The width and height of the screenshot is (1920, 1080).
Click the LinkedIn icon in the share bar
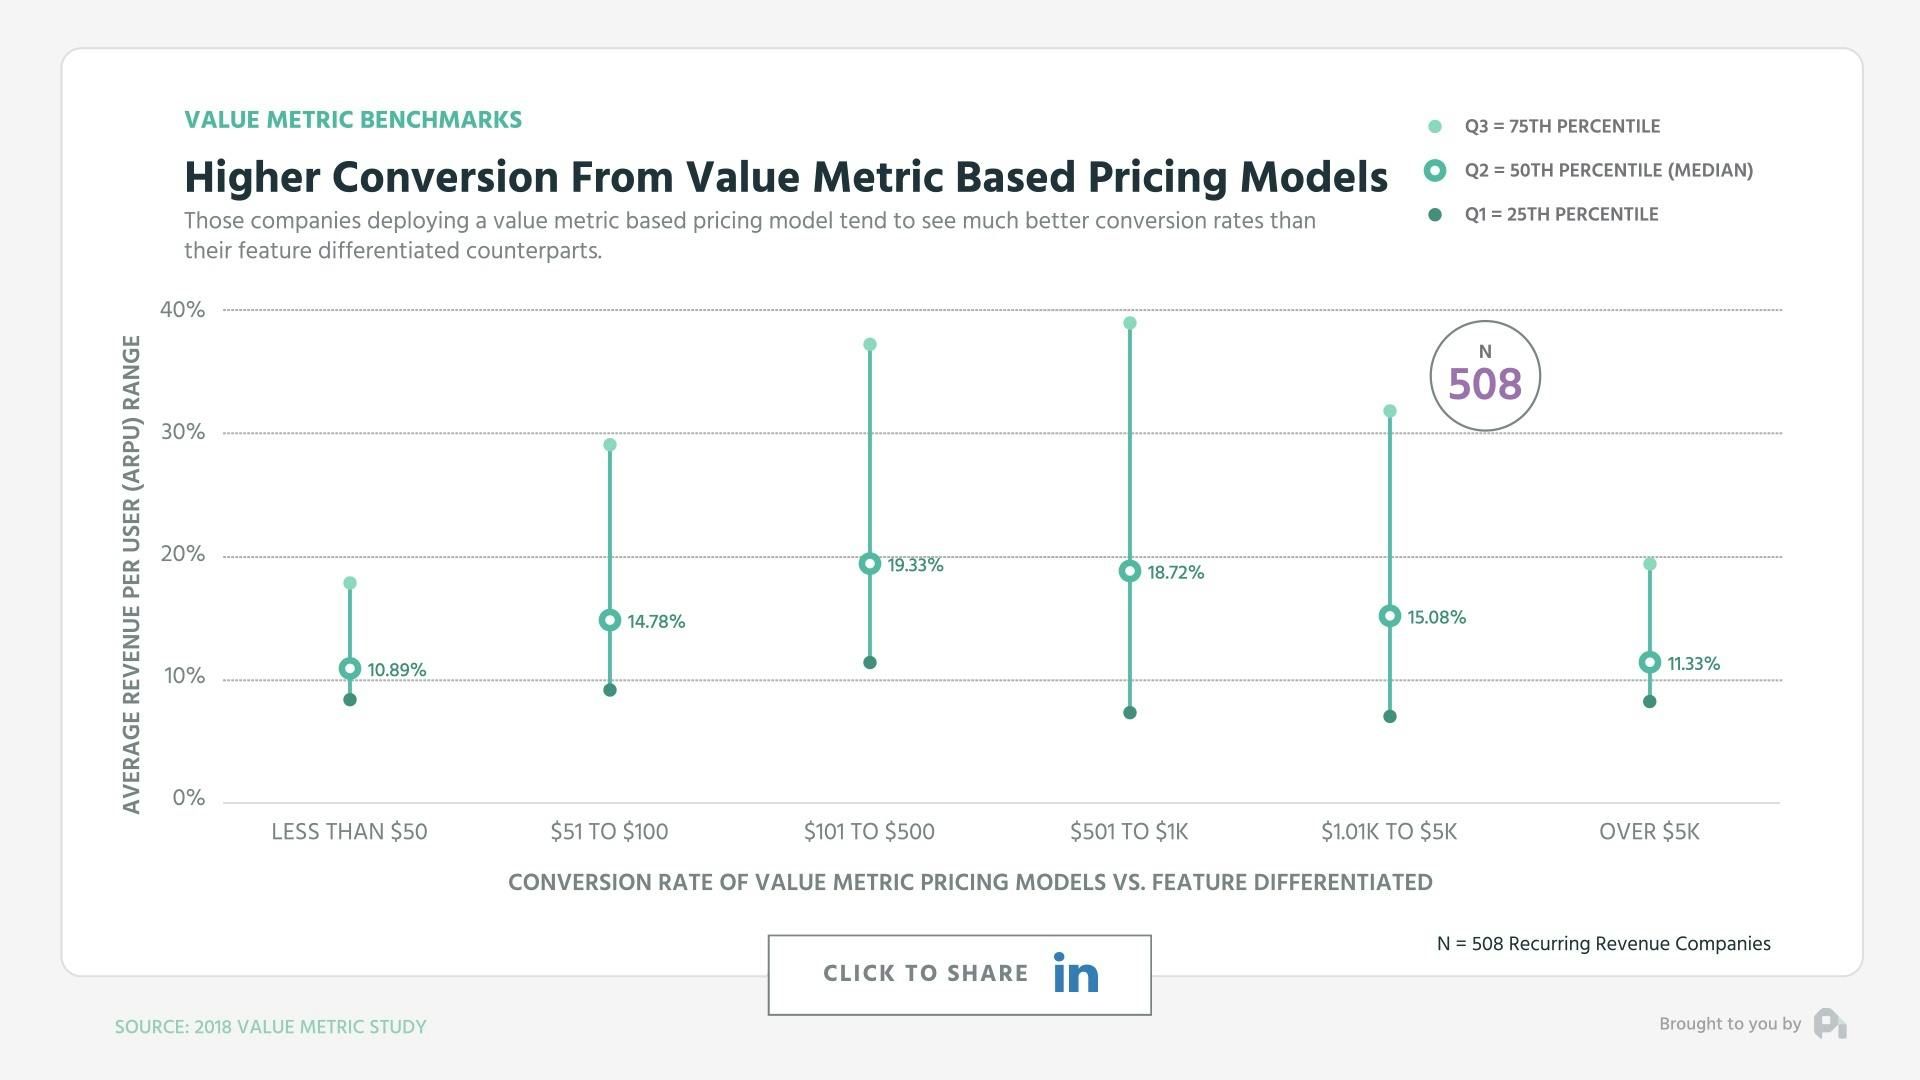click(1074, 972)
